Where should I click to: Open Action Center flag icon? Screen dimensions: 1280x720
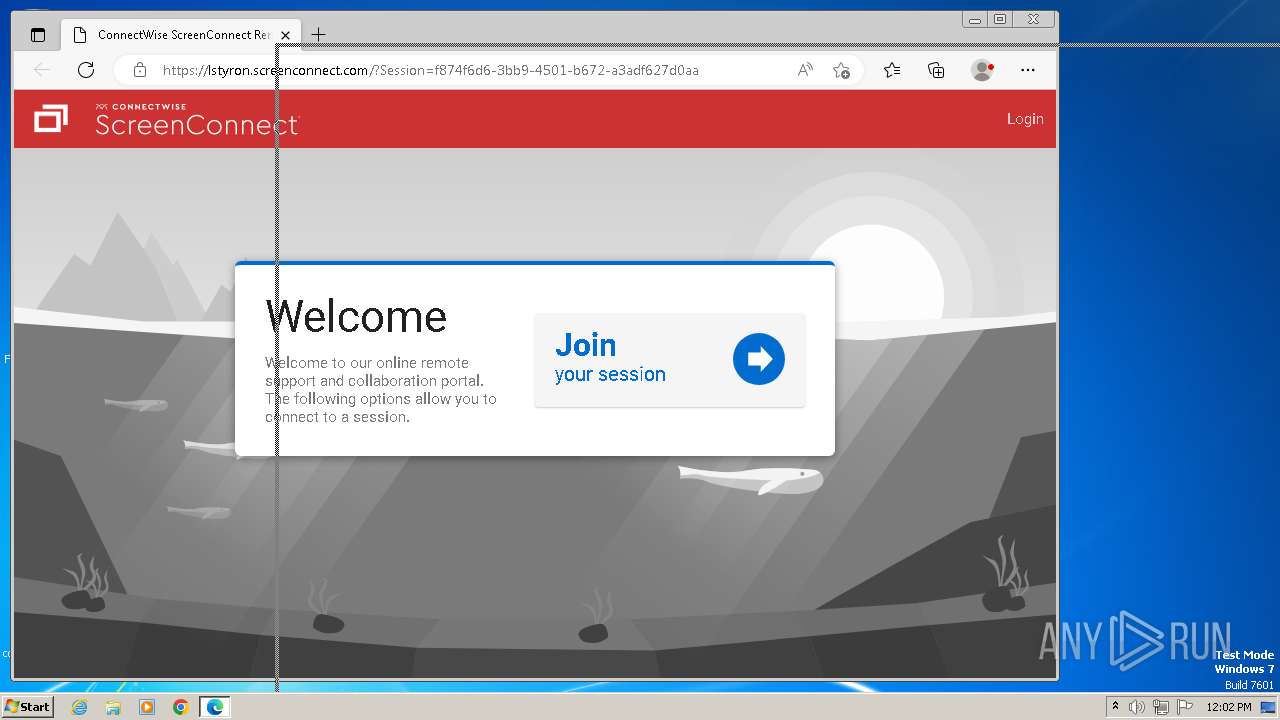coord(1184,707)
